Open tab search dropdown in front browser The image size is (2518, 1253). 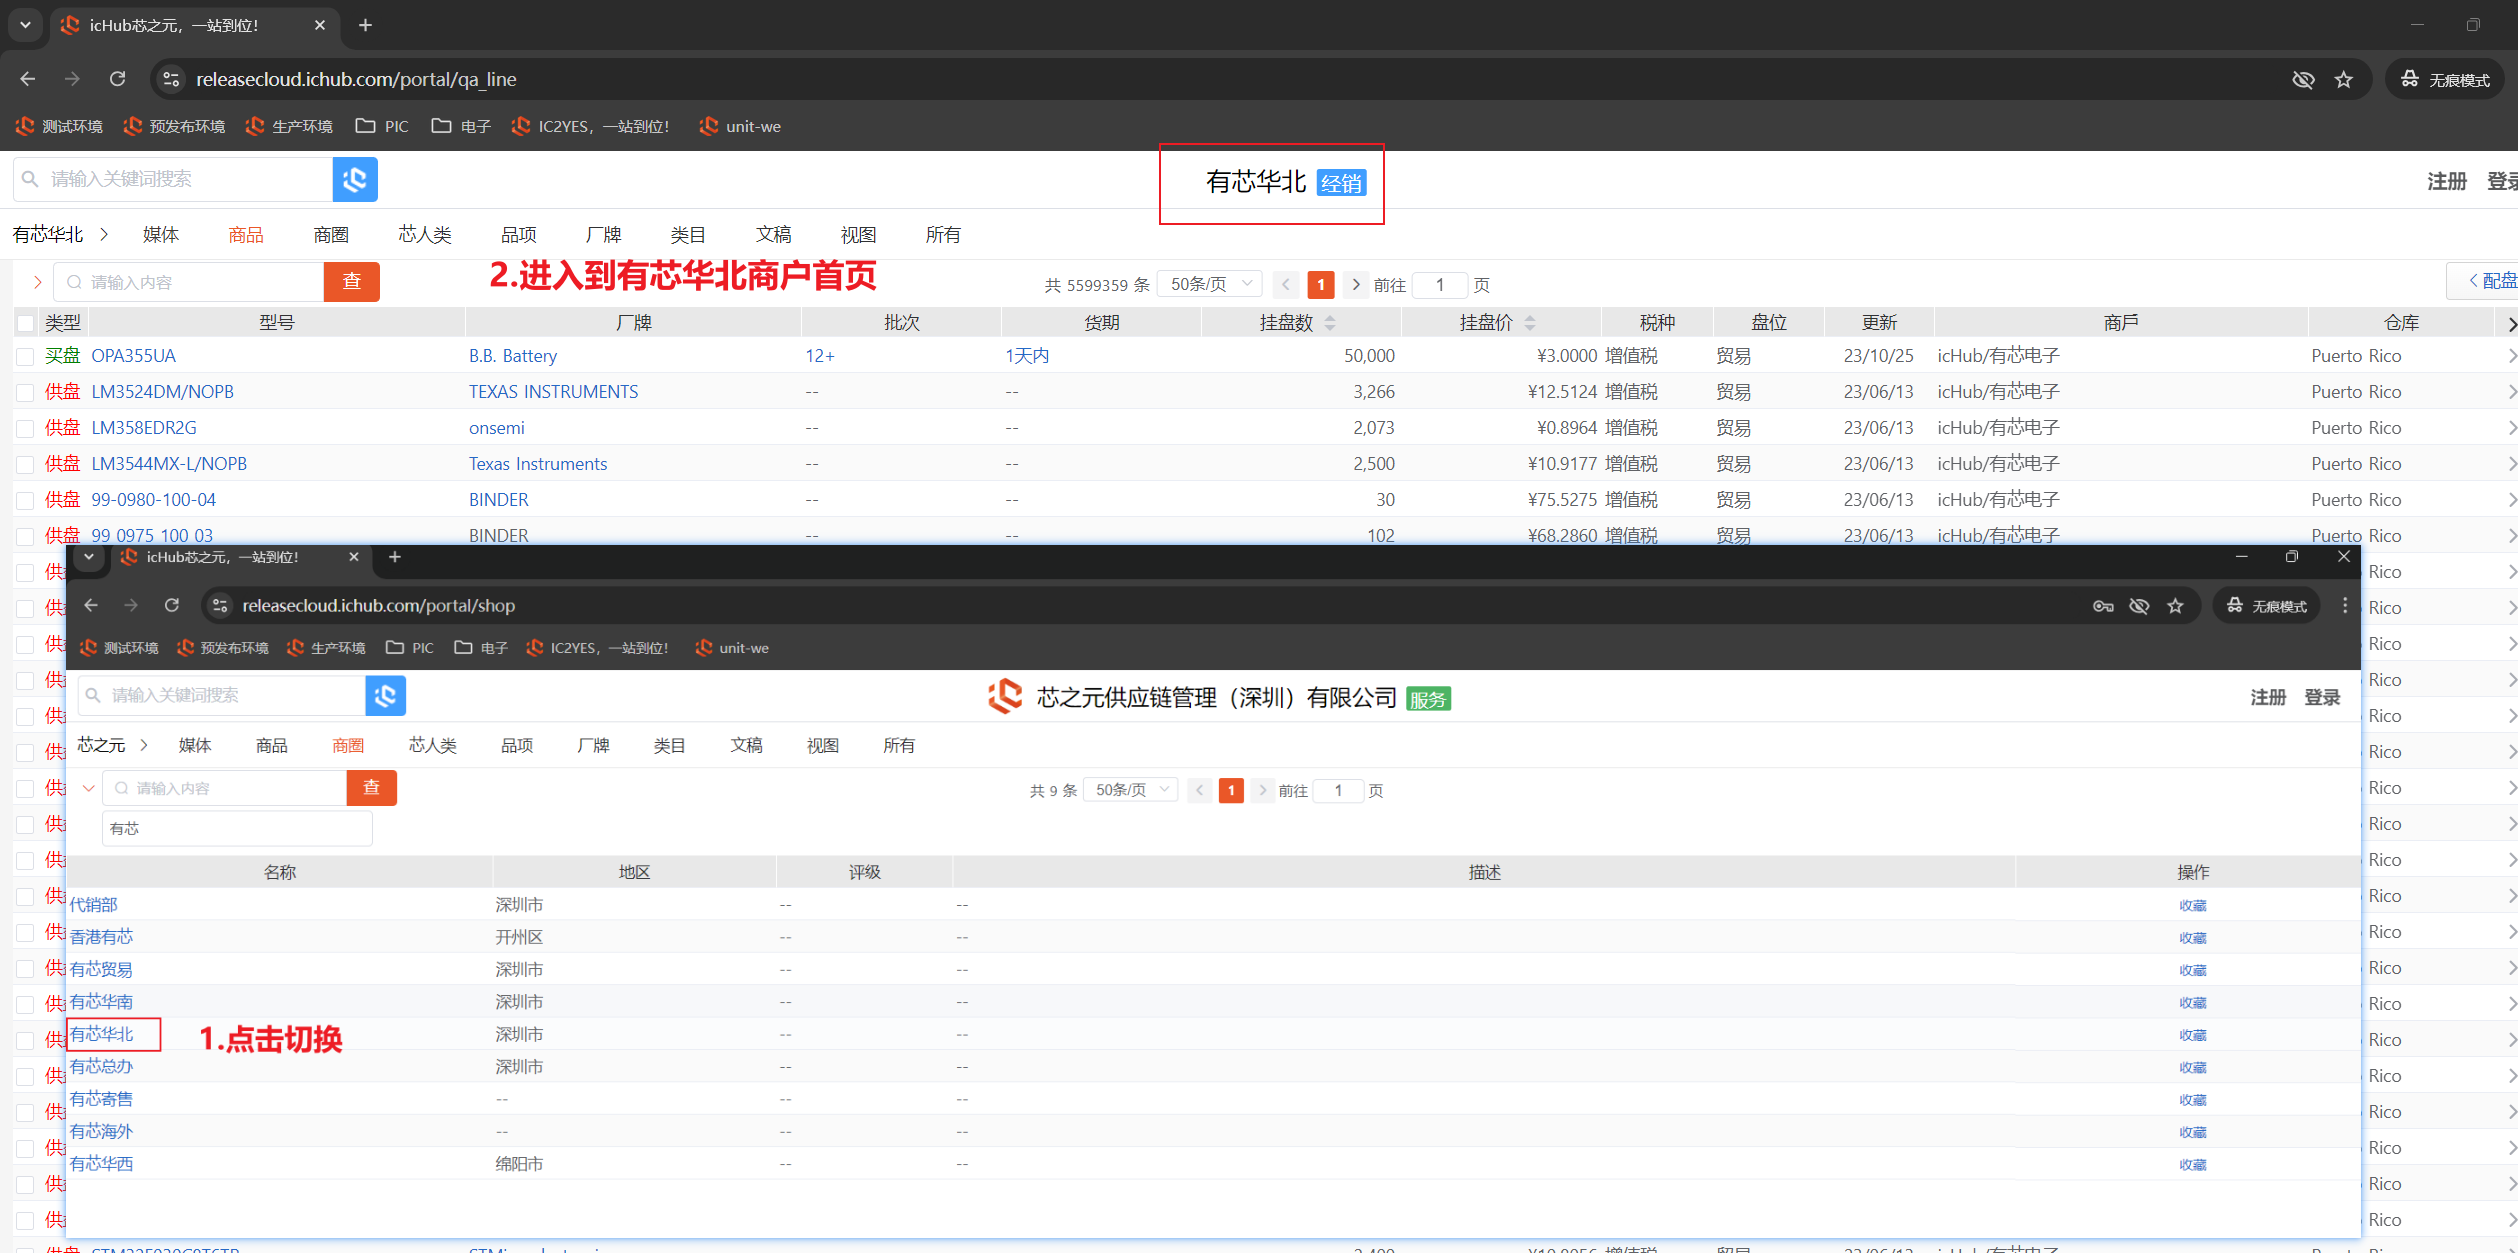pos(89,557)
